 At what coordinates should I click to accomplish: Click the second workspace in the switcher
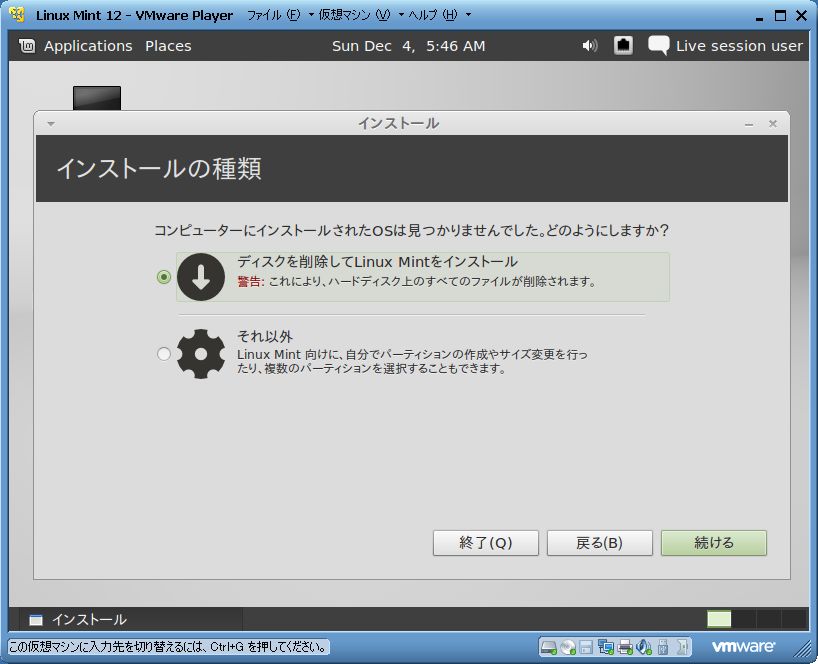[x=744, y=620]
